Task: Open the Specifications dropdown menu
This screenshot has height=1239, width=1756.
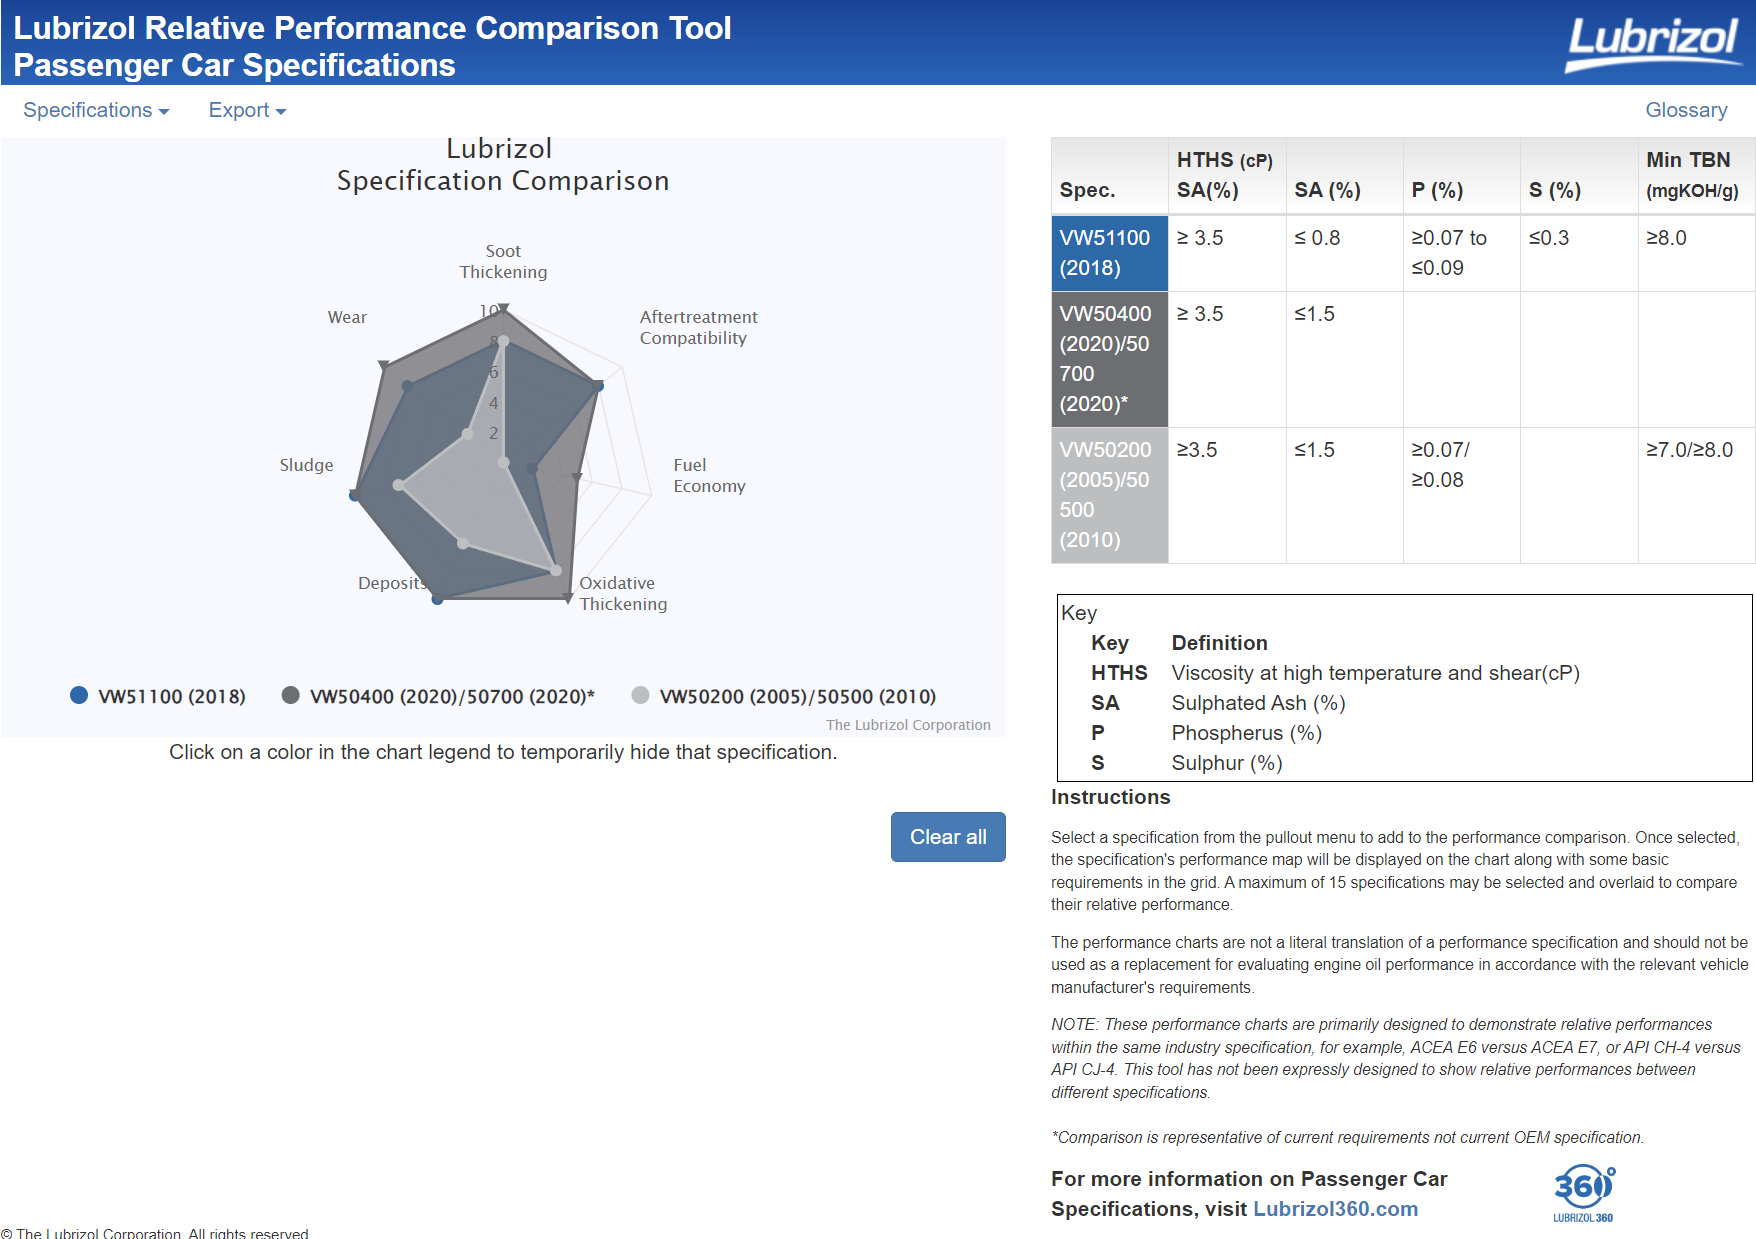Action: (x=96, y=110)
